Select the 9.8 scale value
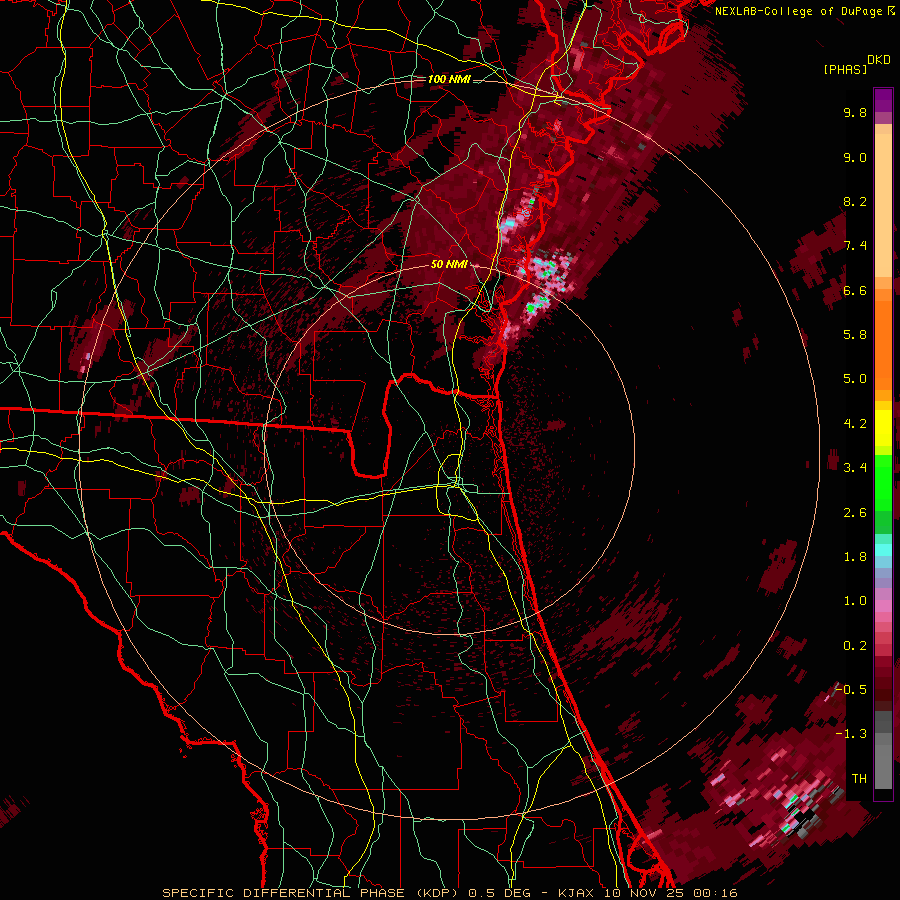Viewport: 900px width, 900px height. [855, 112]
